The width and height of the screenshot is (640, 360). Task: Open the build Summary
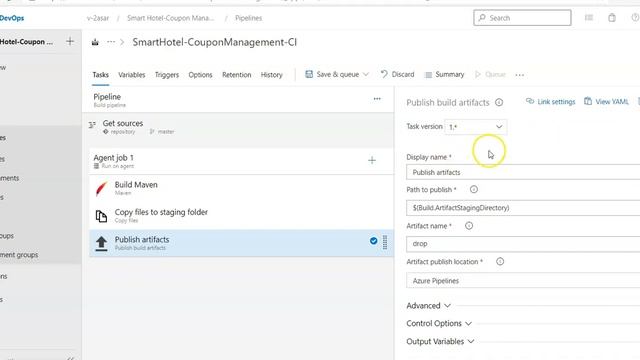point(444,74)
